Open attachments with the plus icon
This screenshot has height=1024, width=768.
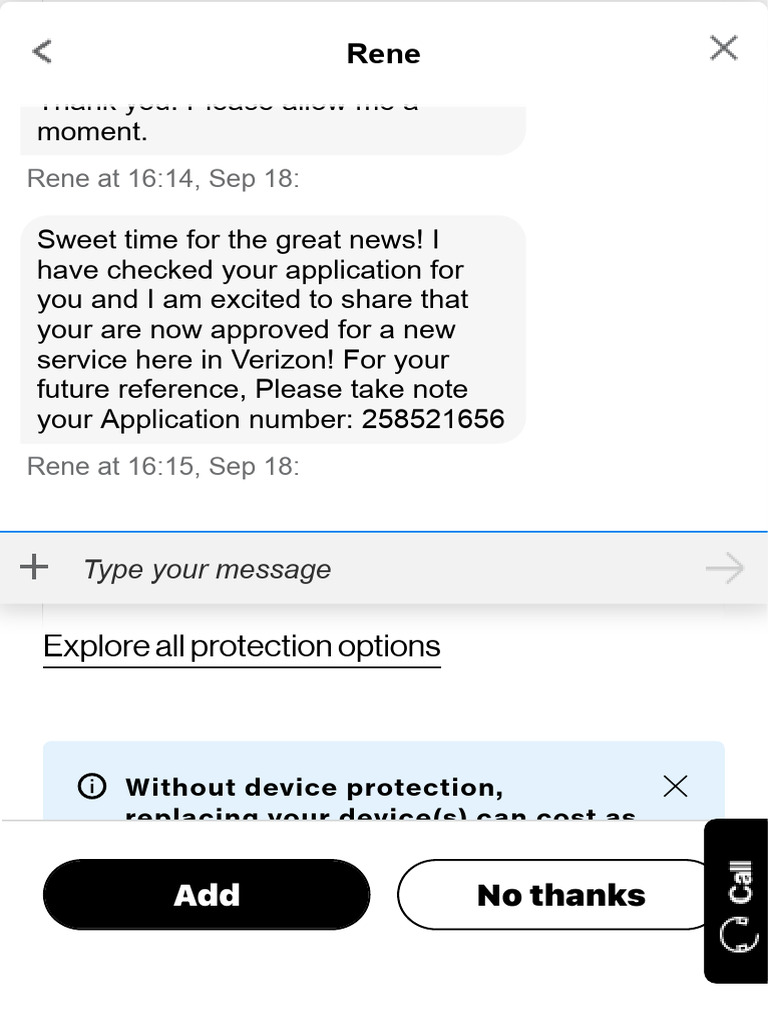pyautogui.click(x=34, y=567)
